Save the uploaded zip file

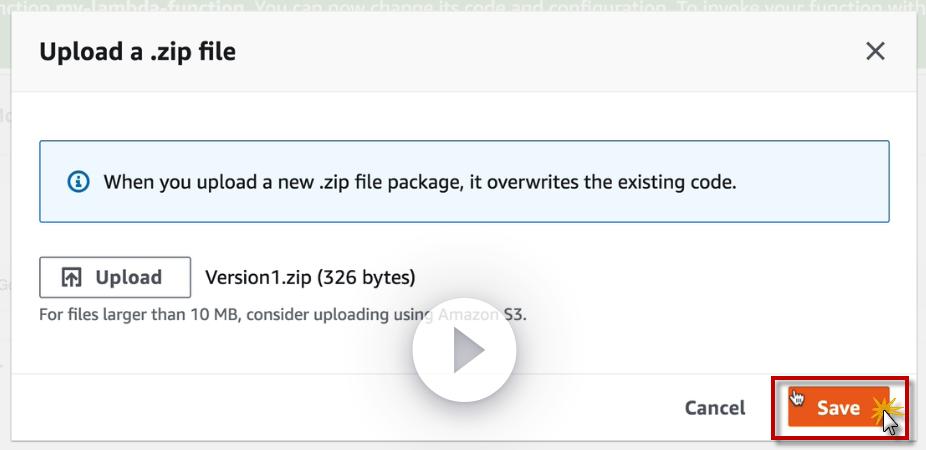pos(837,407)
